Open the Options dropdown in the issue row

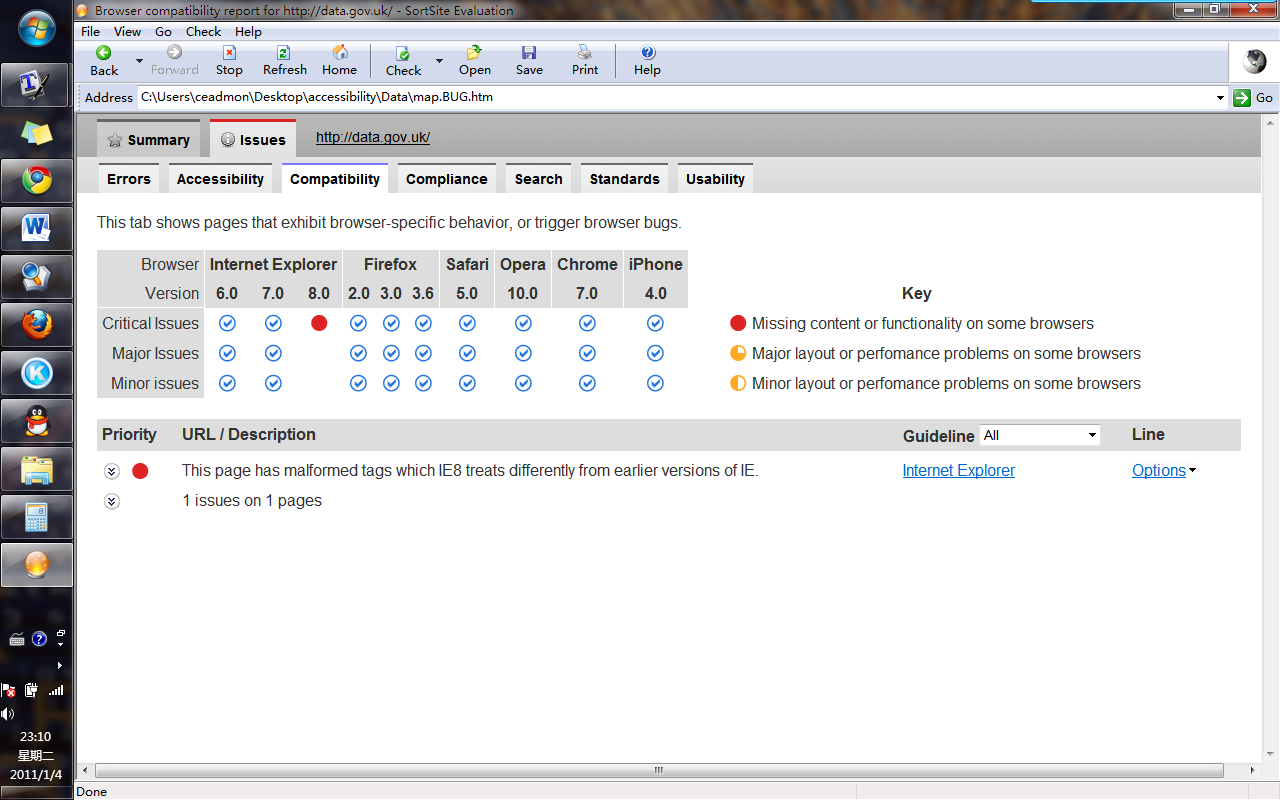tap(1164, 470)
